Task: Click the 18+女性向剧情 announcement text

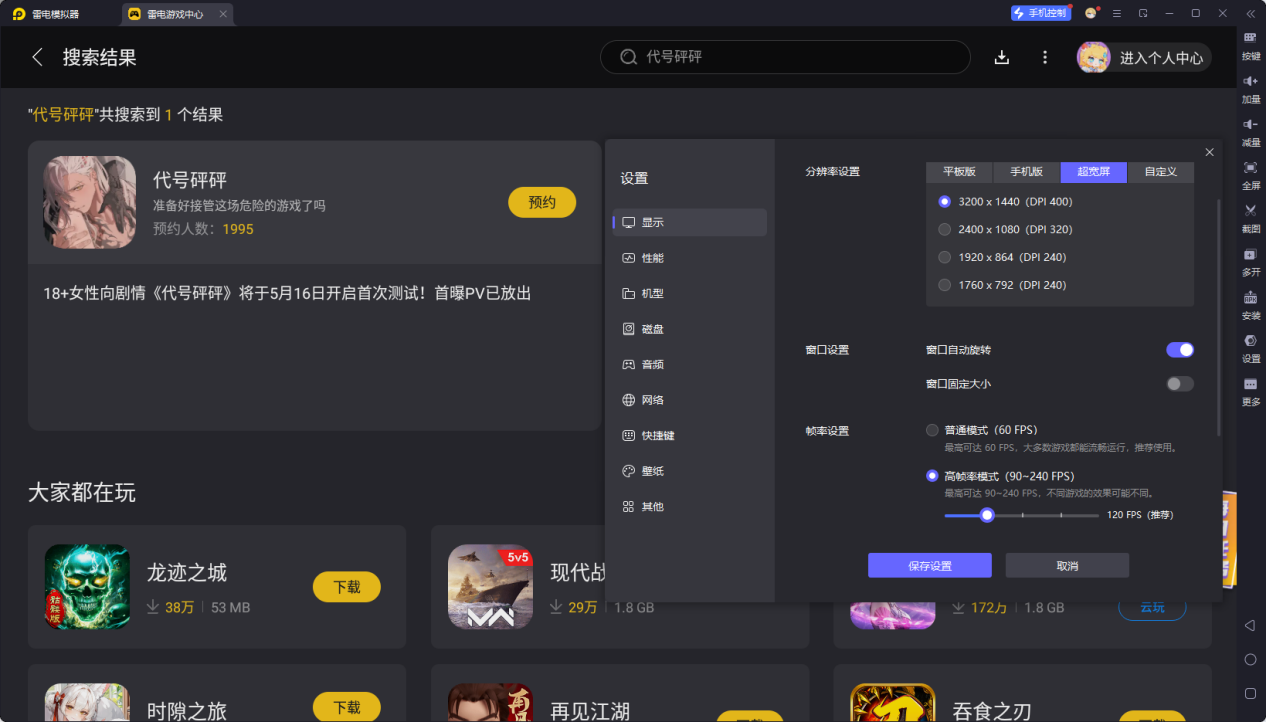Action: pos(287,293)
